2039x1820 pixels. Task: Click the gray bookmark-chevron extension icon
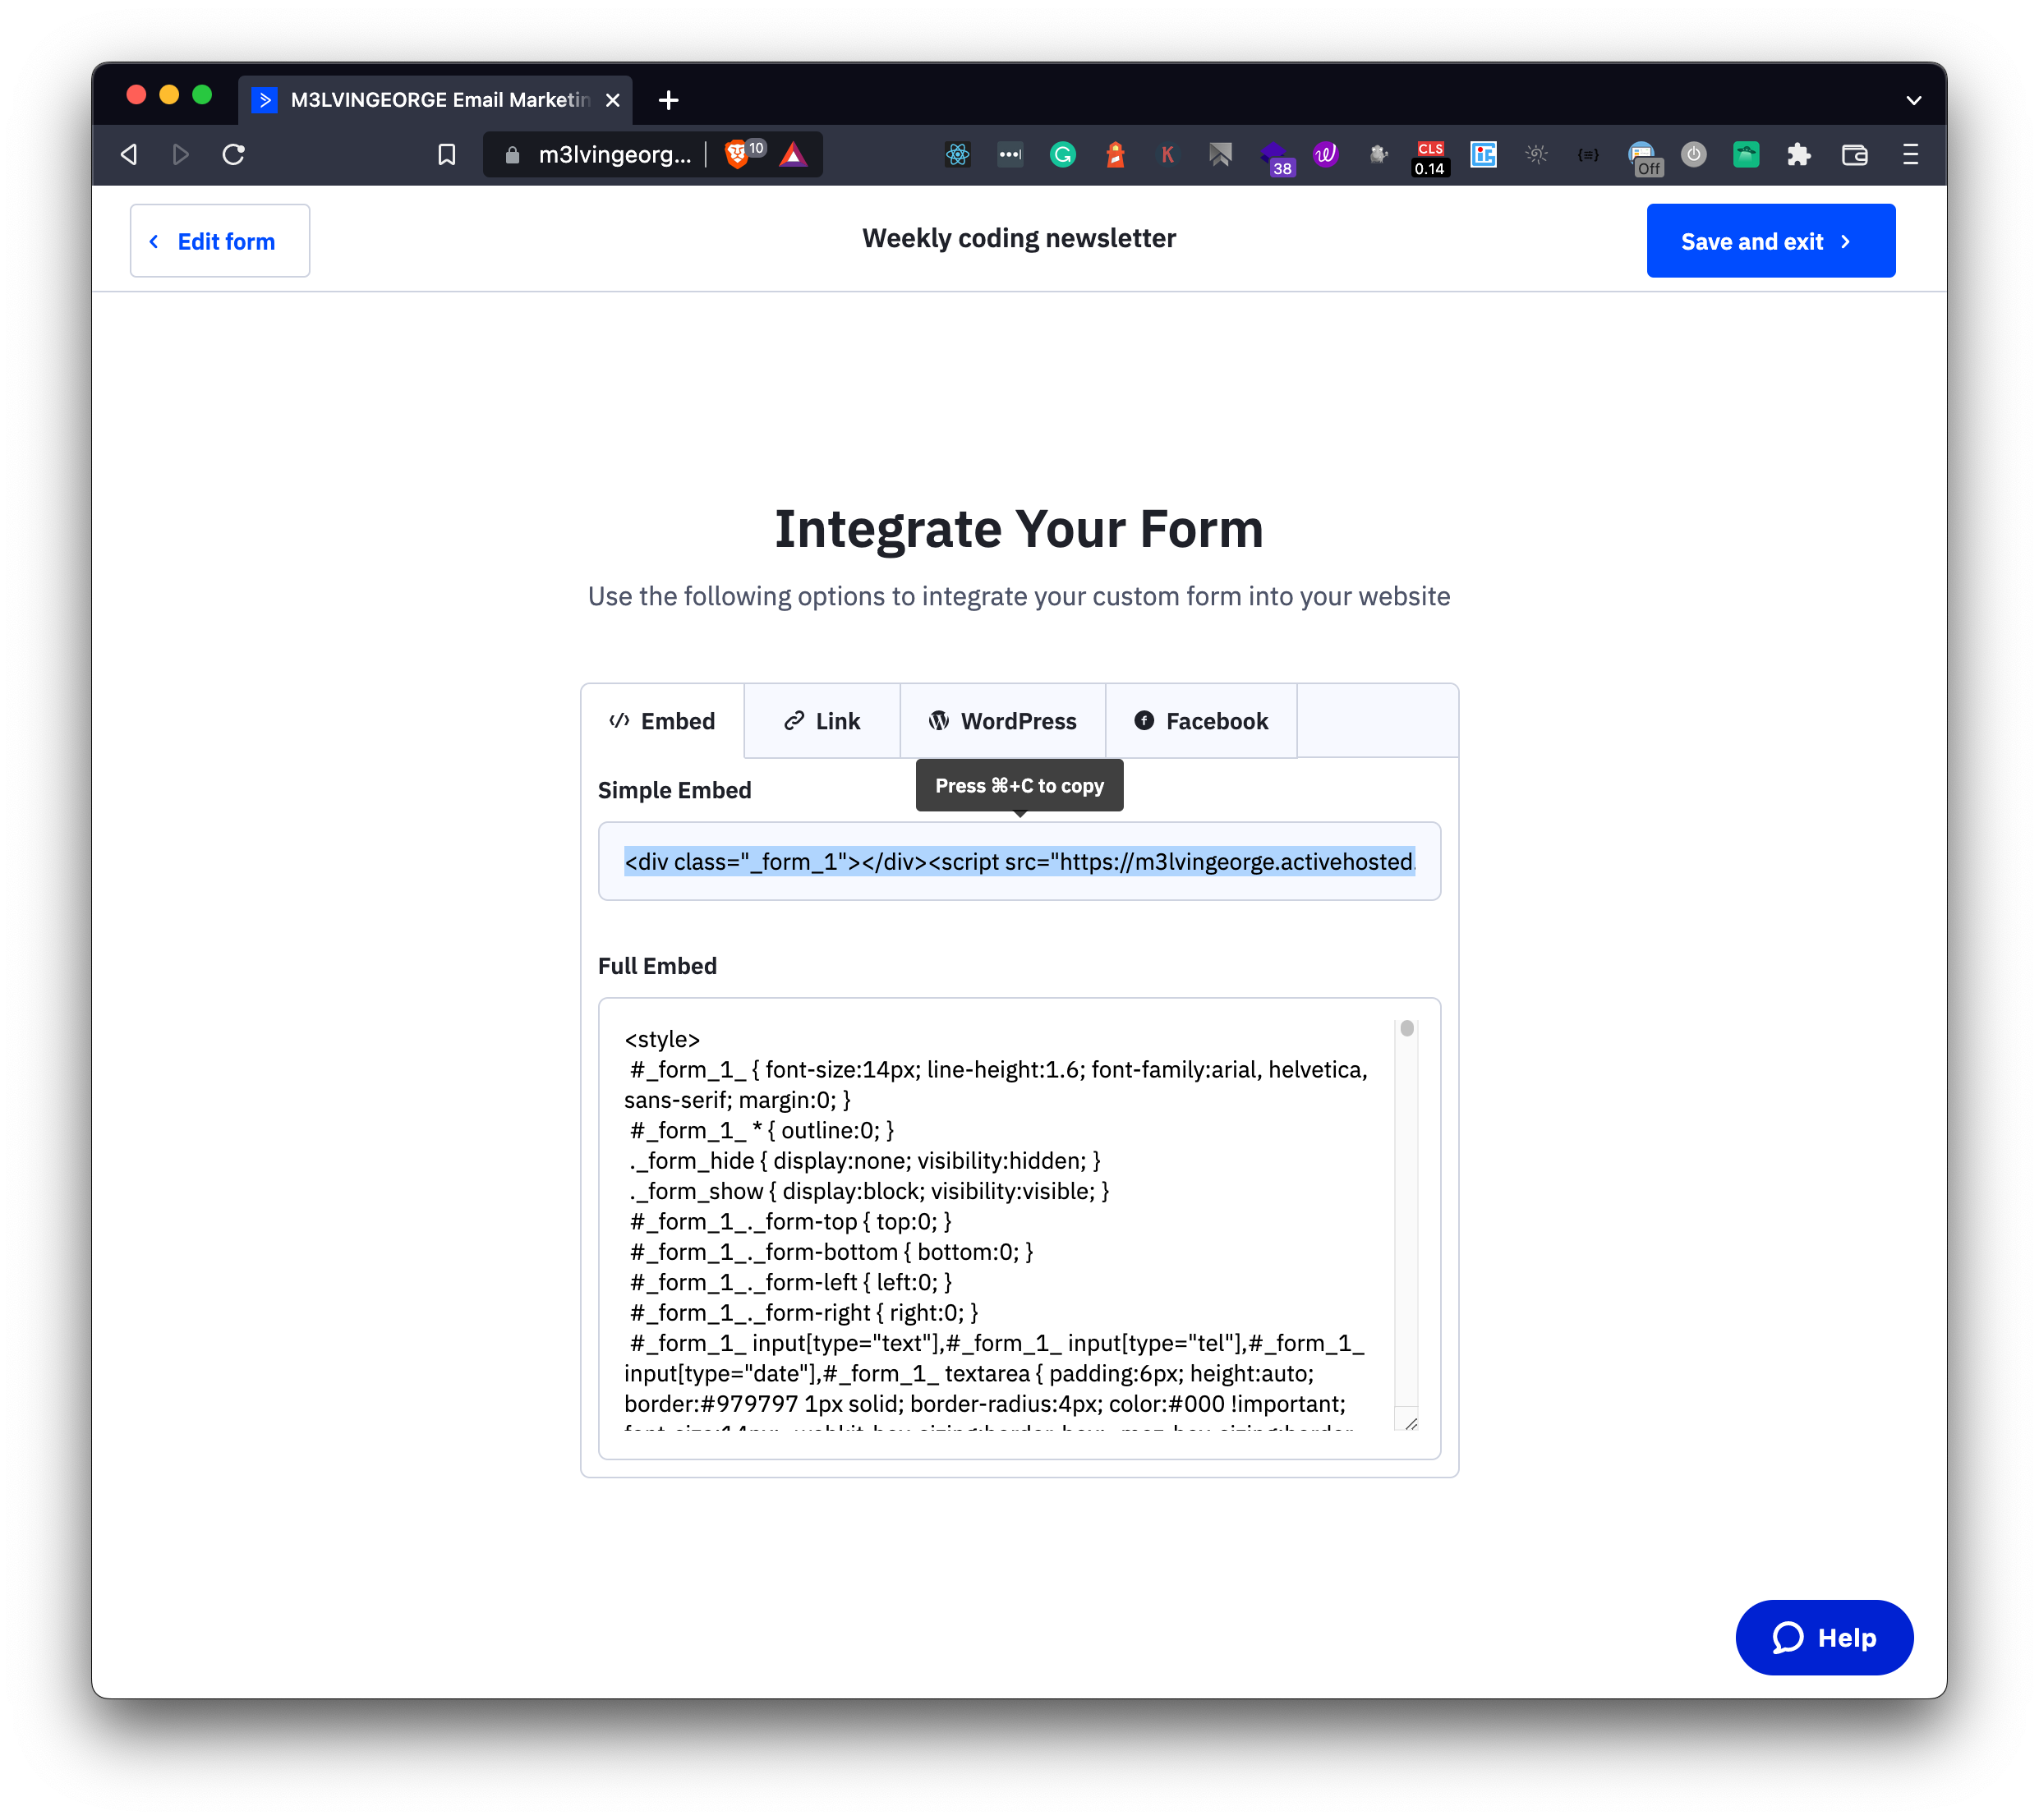[x=1221, y=155]
